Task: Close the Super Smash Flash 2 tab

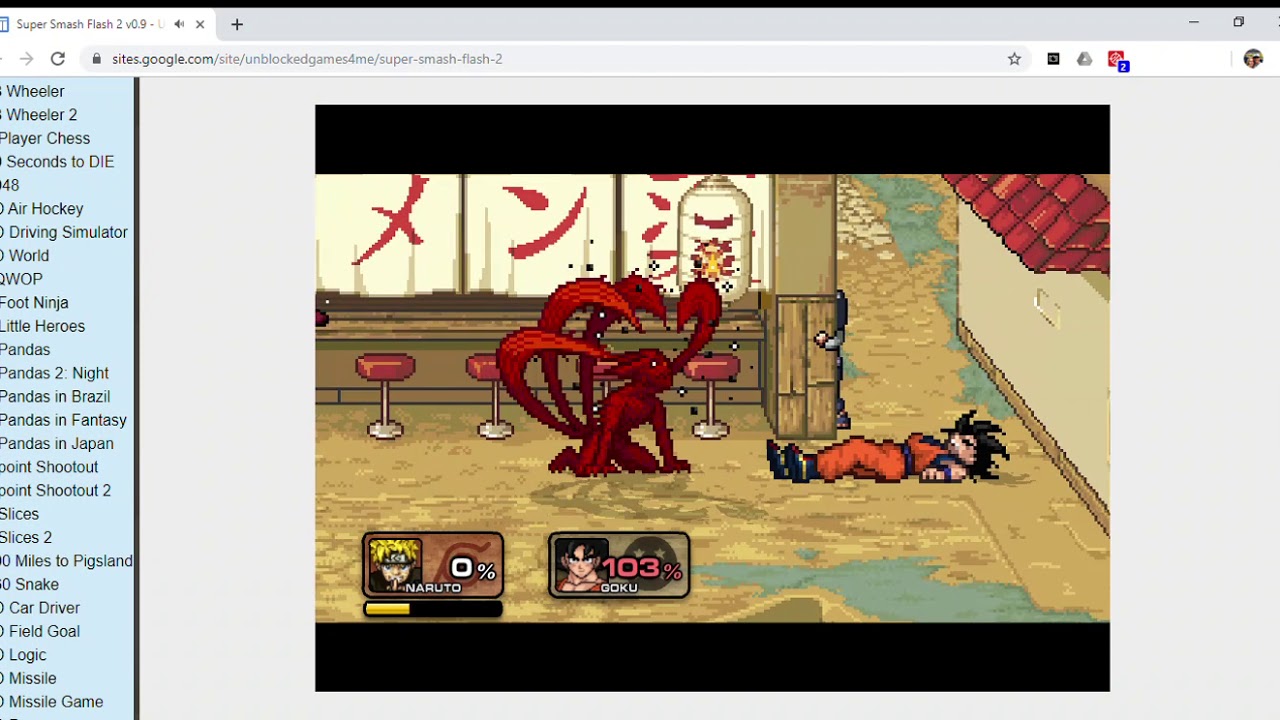Action: (x=200, y=24)
